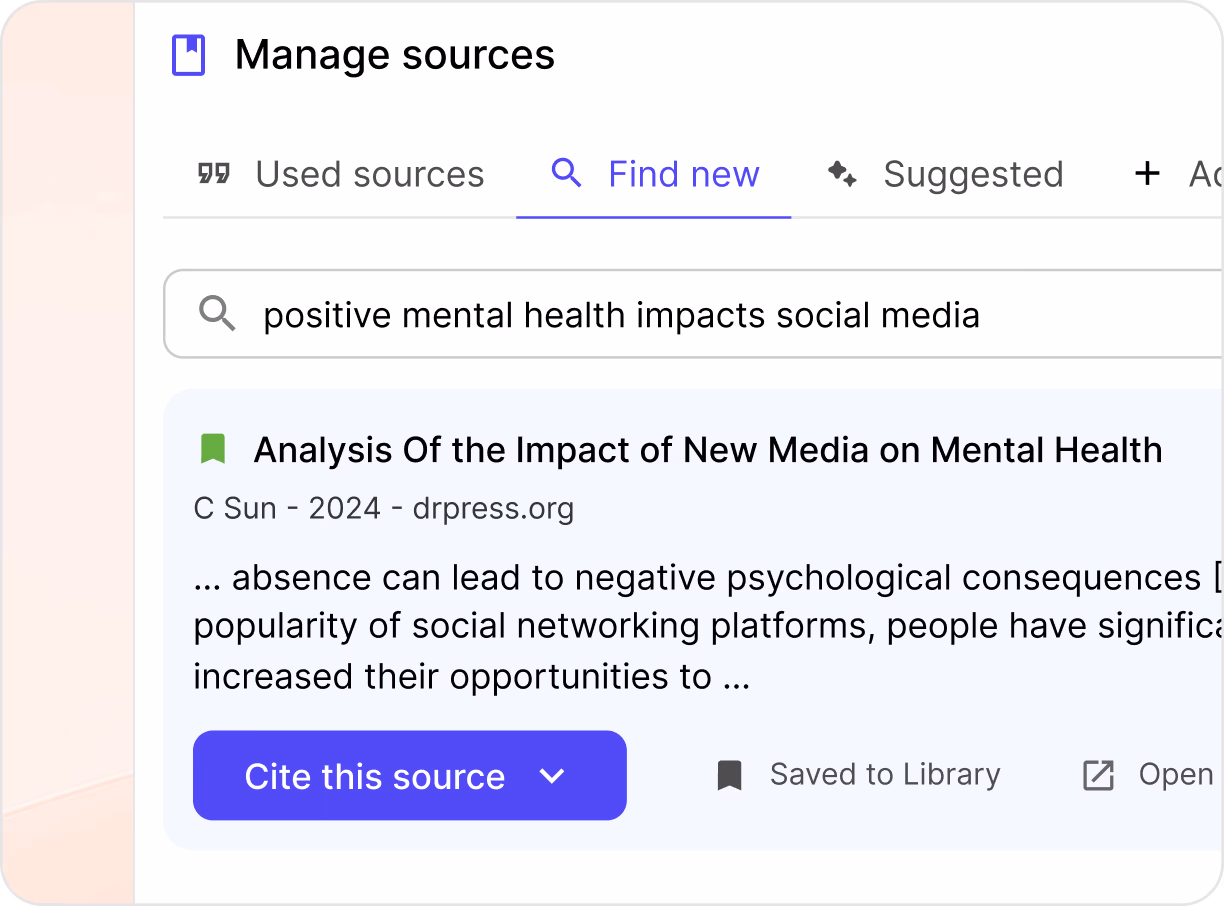Viewport: 1224px width, 906px height.
Task: Click the plus icon next to Suggested
Action: 1146,173
